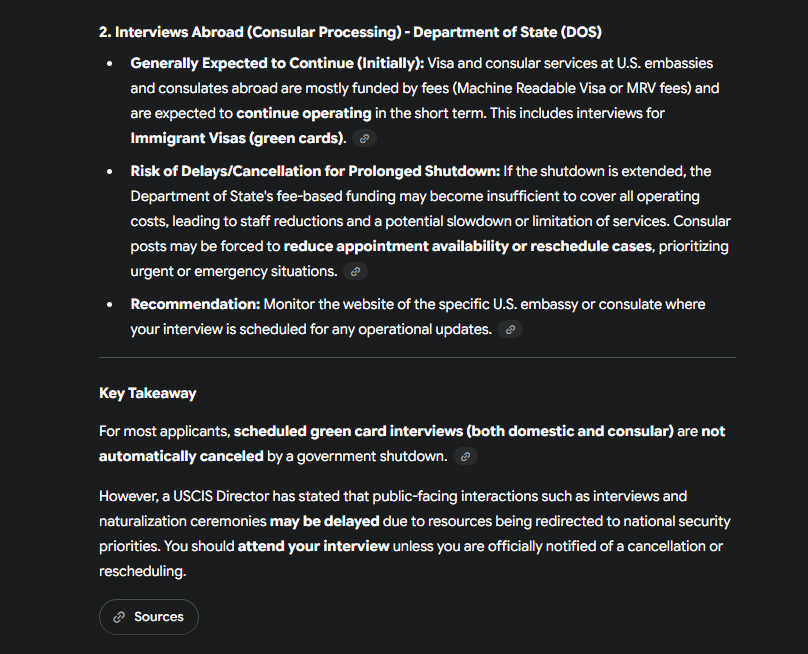The width and height of the screenshot is (808, 654).
Task: Click the bold 'attend your interview' text
Action: [x=314, y=546]
